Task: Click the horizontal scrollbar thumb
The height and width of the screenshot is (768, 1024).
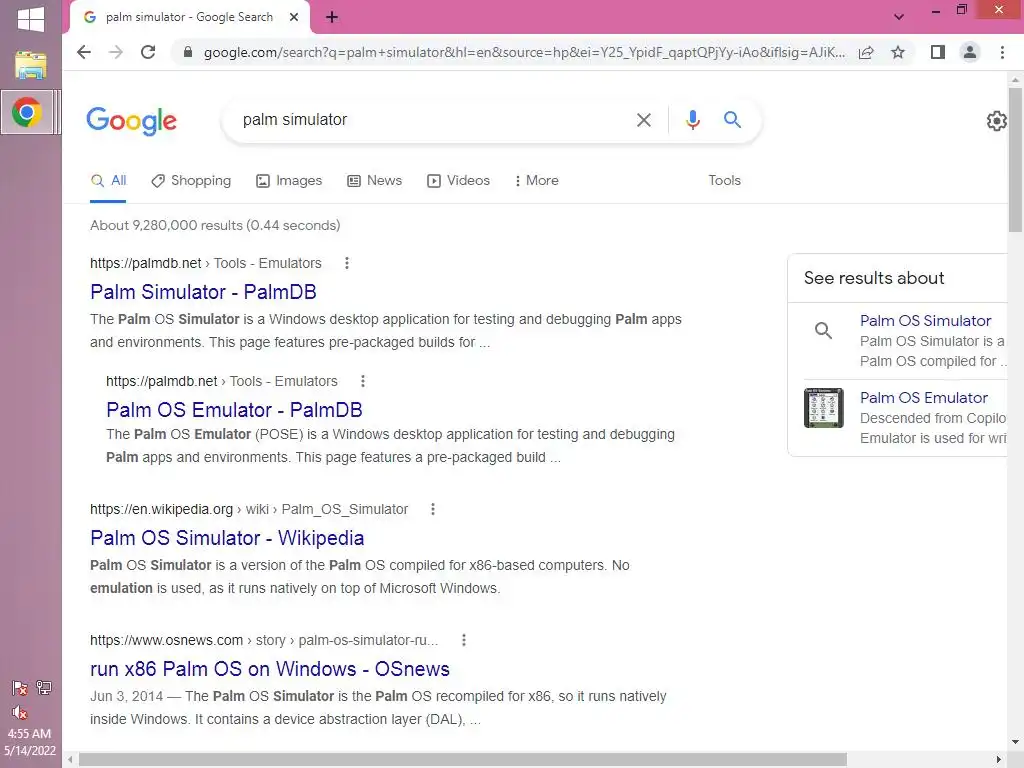Action: 462,760
